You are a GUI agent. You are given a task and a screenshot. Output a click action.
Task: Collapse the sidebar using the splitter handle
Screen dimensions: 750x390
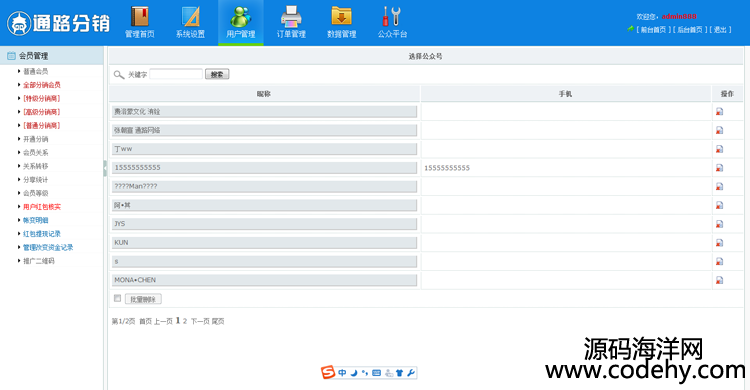click(x=105, y=168)
